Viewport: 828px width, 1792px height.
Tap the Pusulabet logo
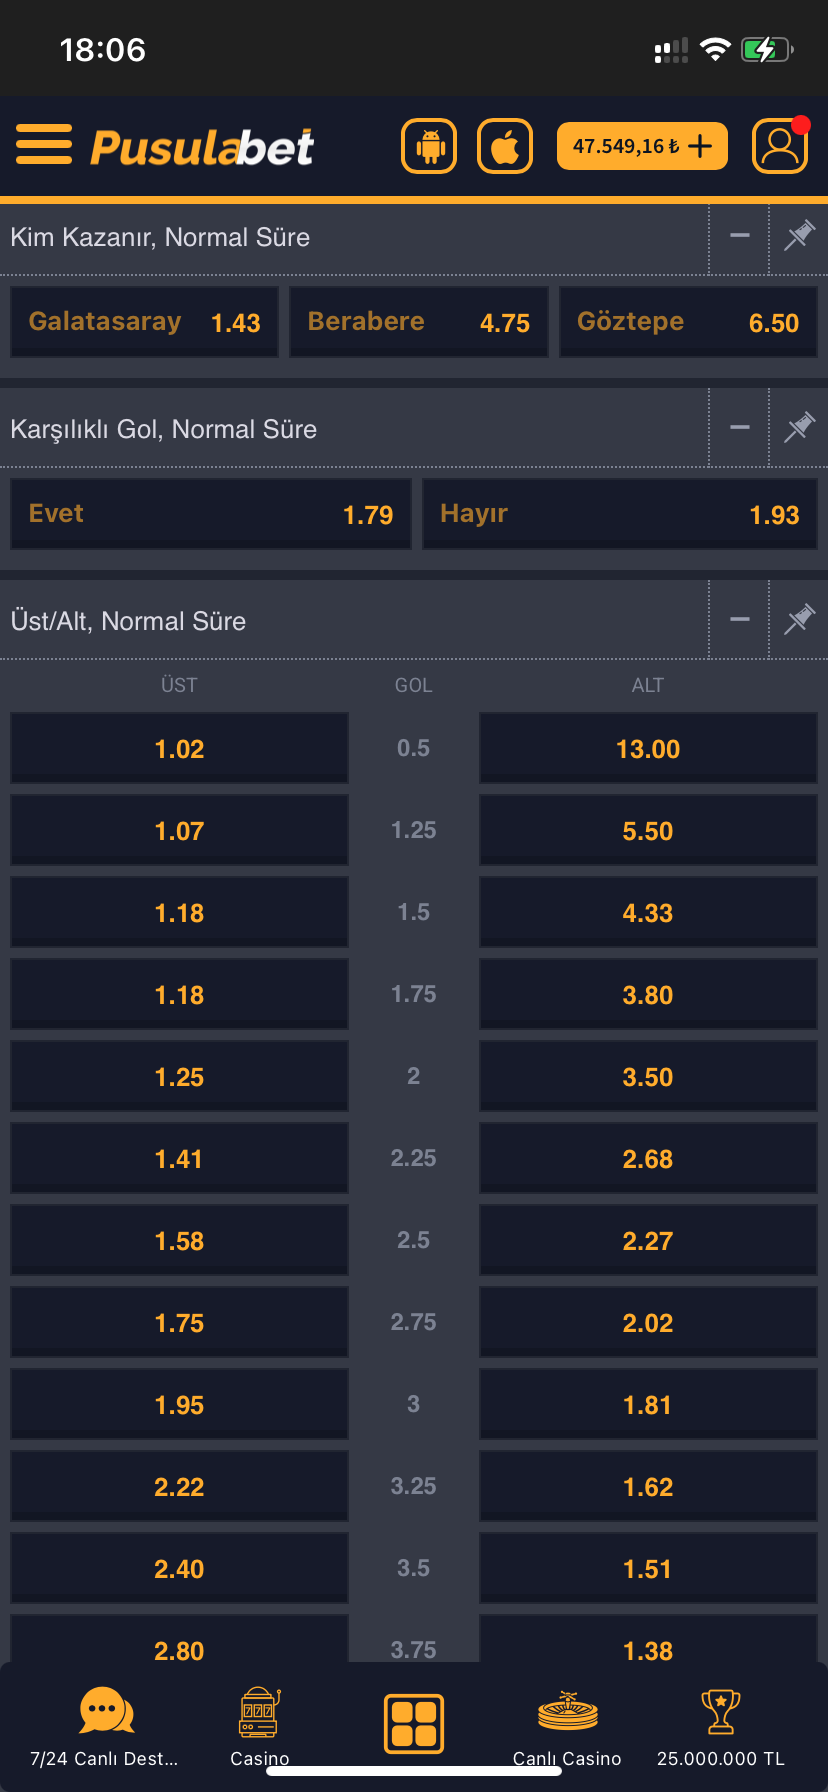(202, 147)
